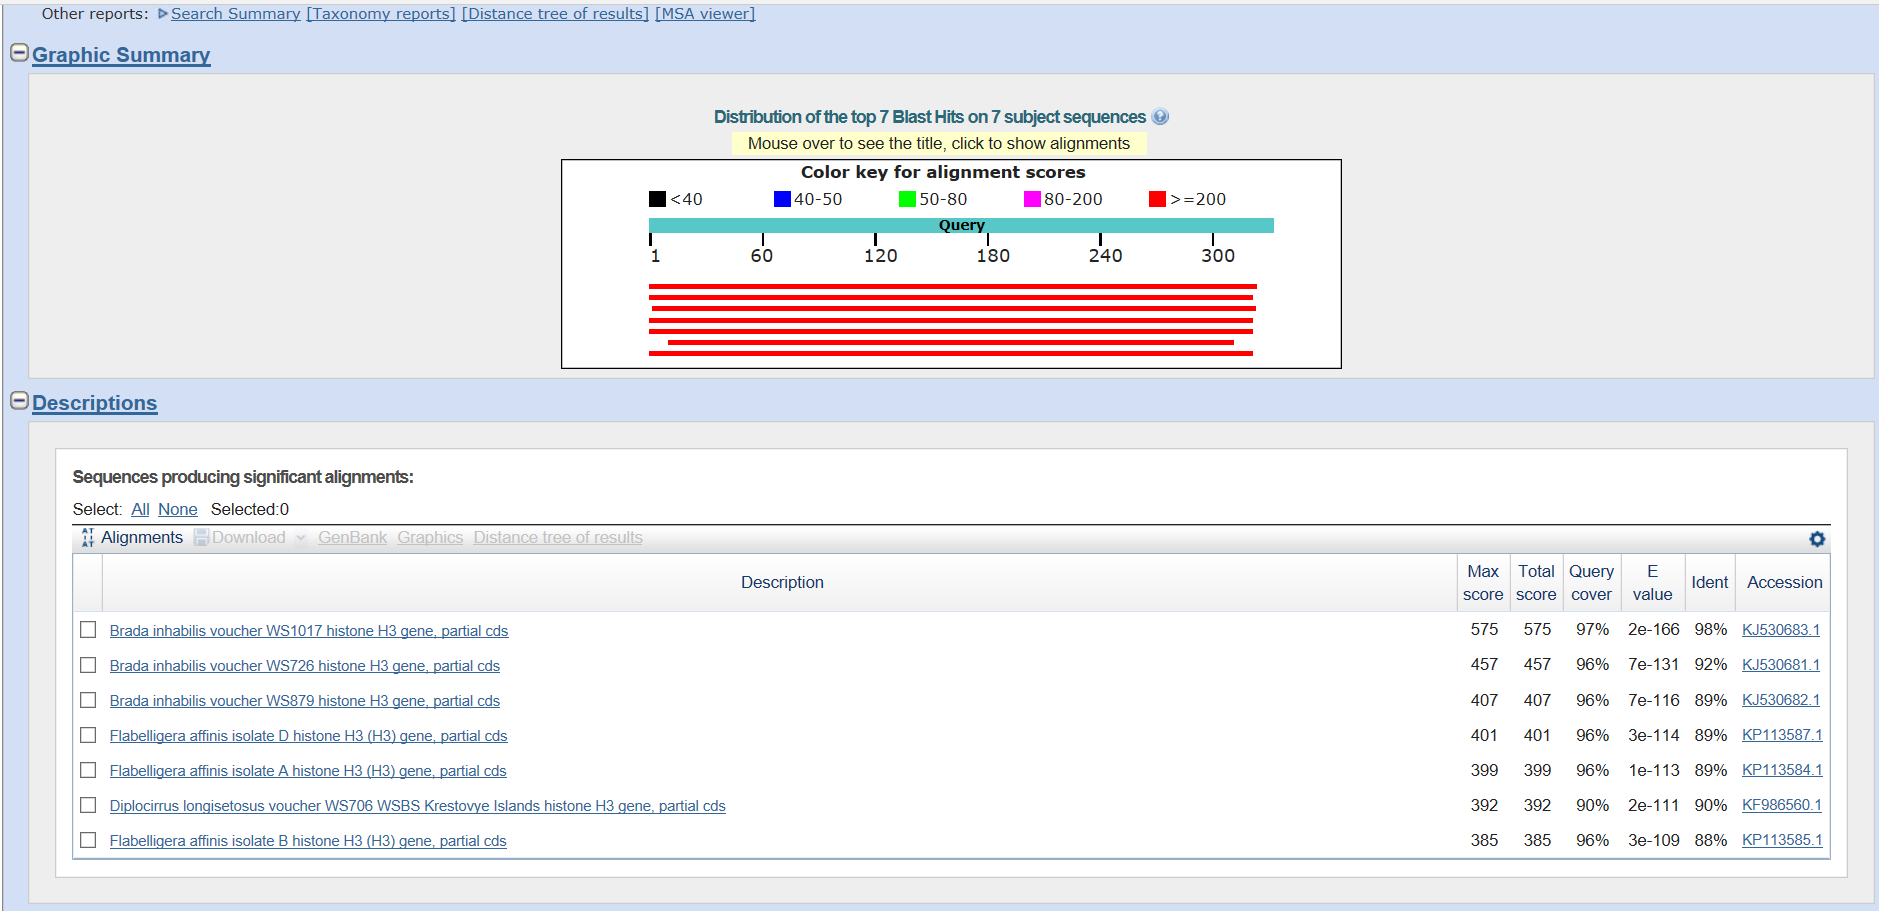Collapse the Descriptions section
The width and height of the screenshot is (1879, 911).
(x=19, y=401)
